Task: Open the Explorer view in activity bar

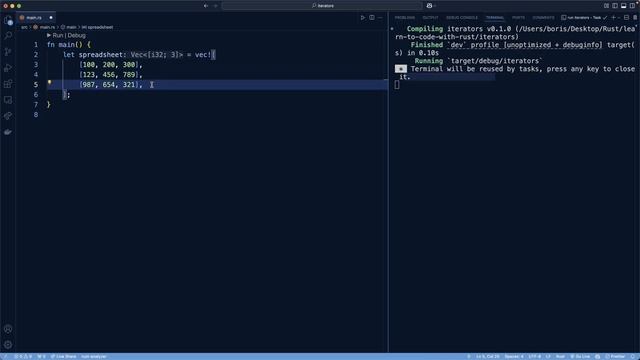Action: pyautogui.click(x=8, y=20)
